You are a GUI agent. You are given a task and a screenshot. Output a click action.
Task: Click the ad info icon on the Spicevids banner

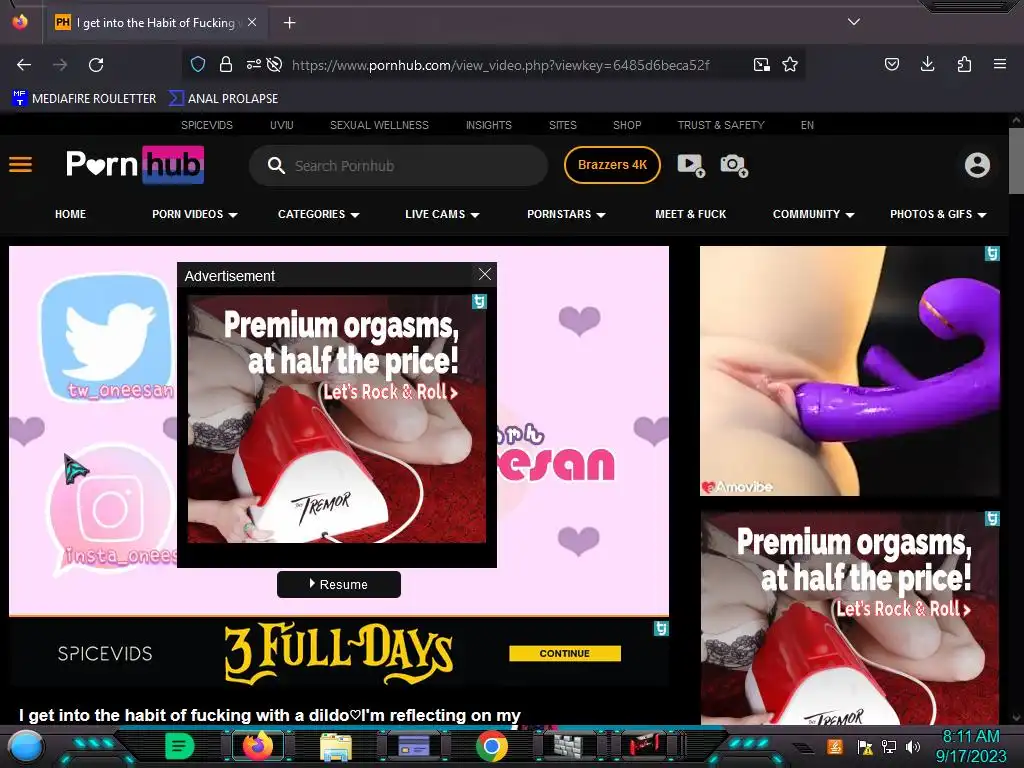(661, 628)
